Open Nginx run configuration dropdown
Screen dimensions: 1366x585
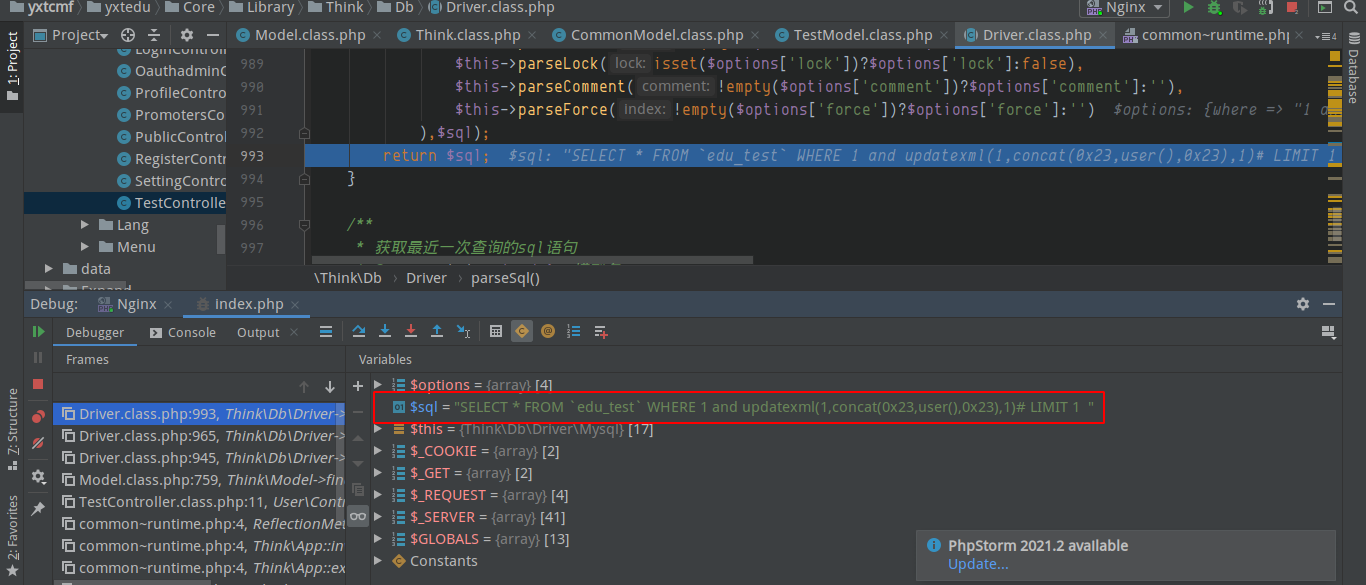click(x=1124, y=7)
